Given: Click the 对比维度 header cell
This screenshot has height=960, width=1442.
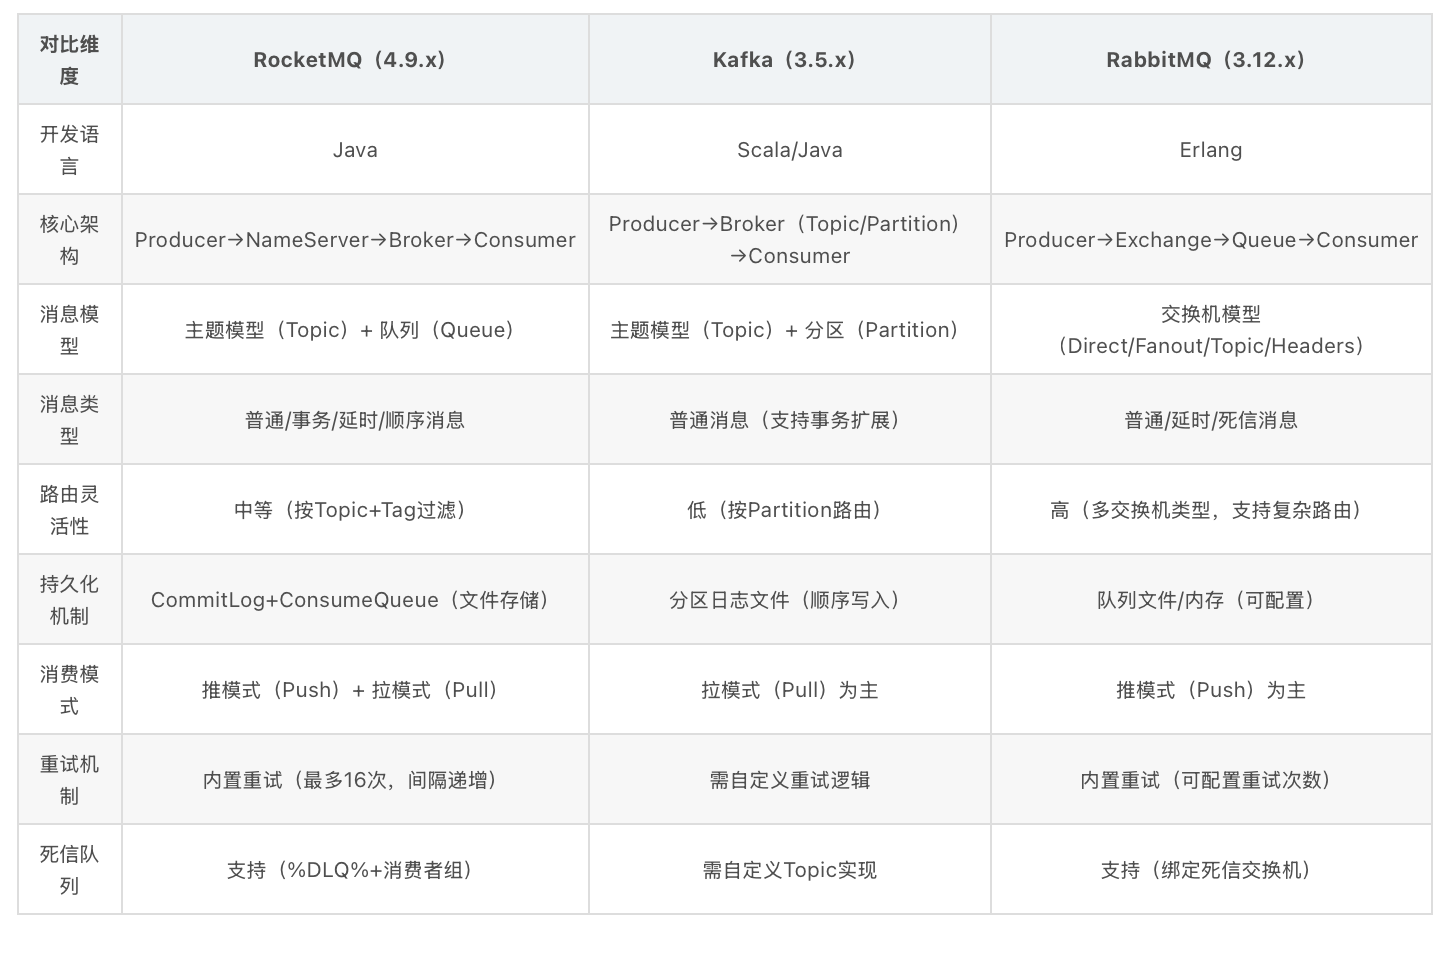Looking at the screenshot, I should click(x=70, y=59).
